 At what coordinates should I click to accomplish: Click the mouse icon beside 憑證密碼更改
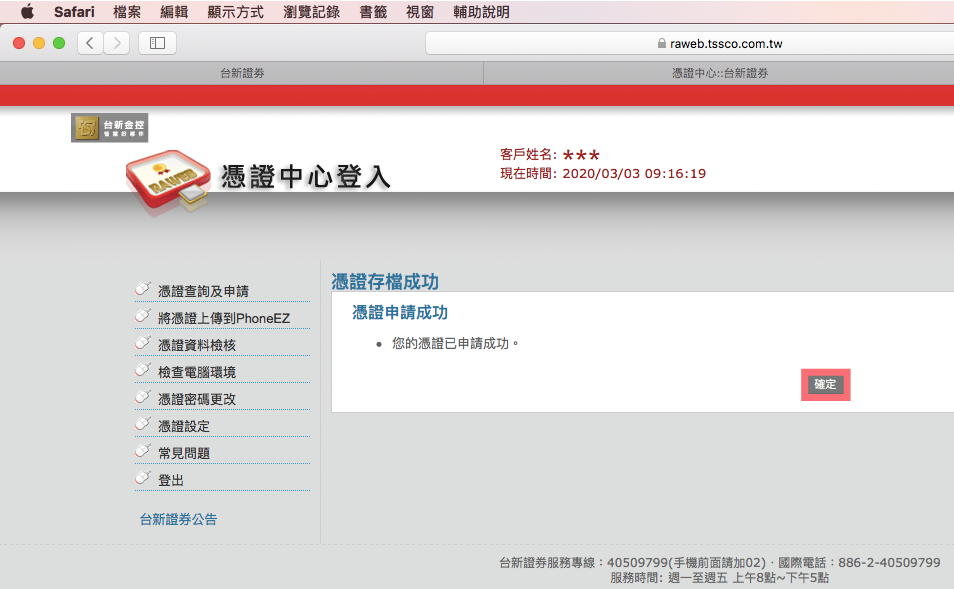coord(143,397)
